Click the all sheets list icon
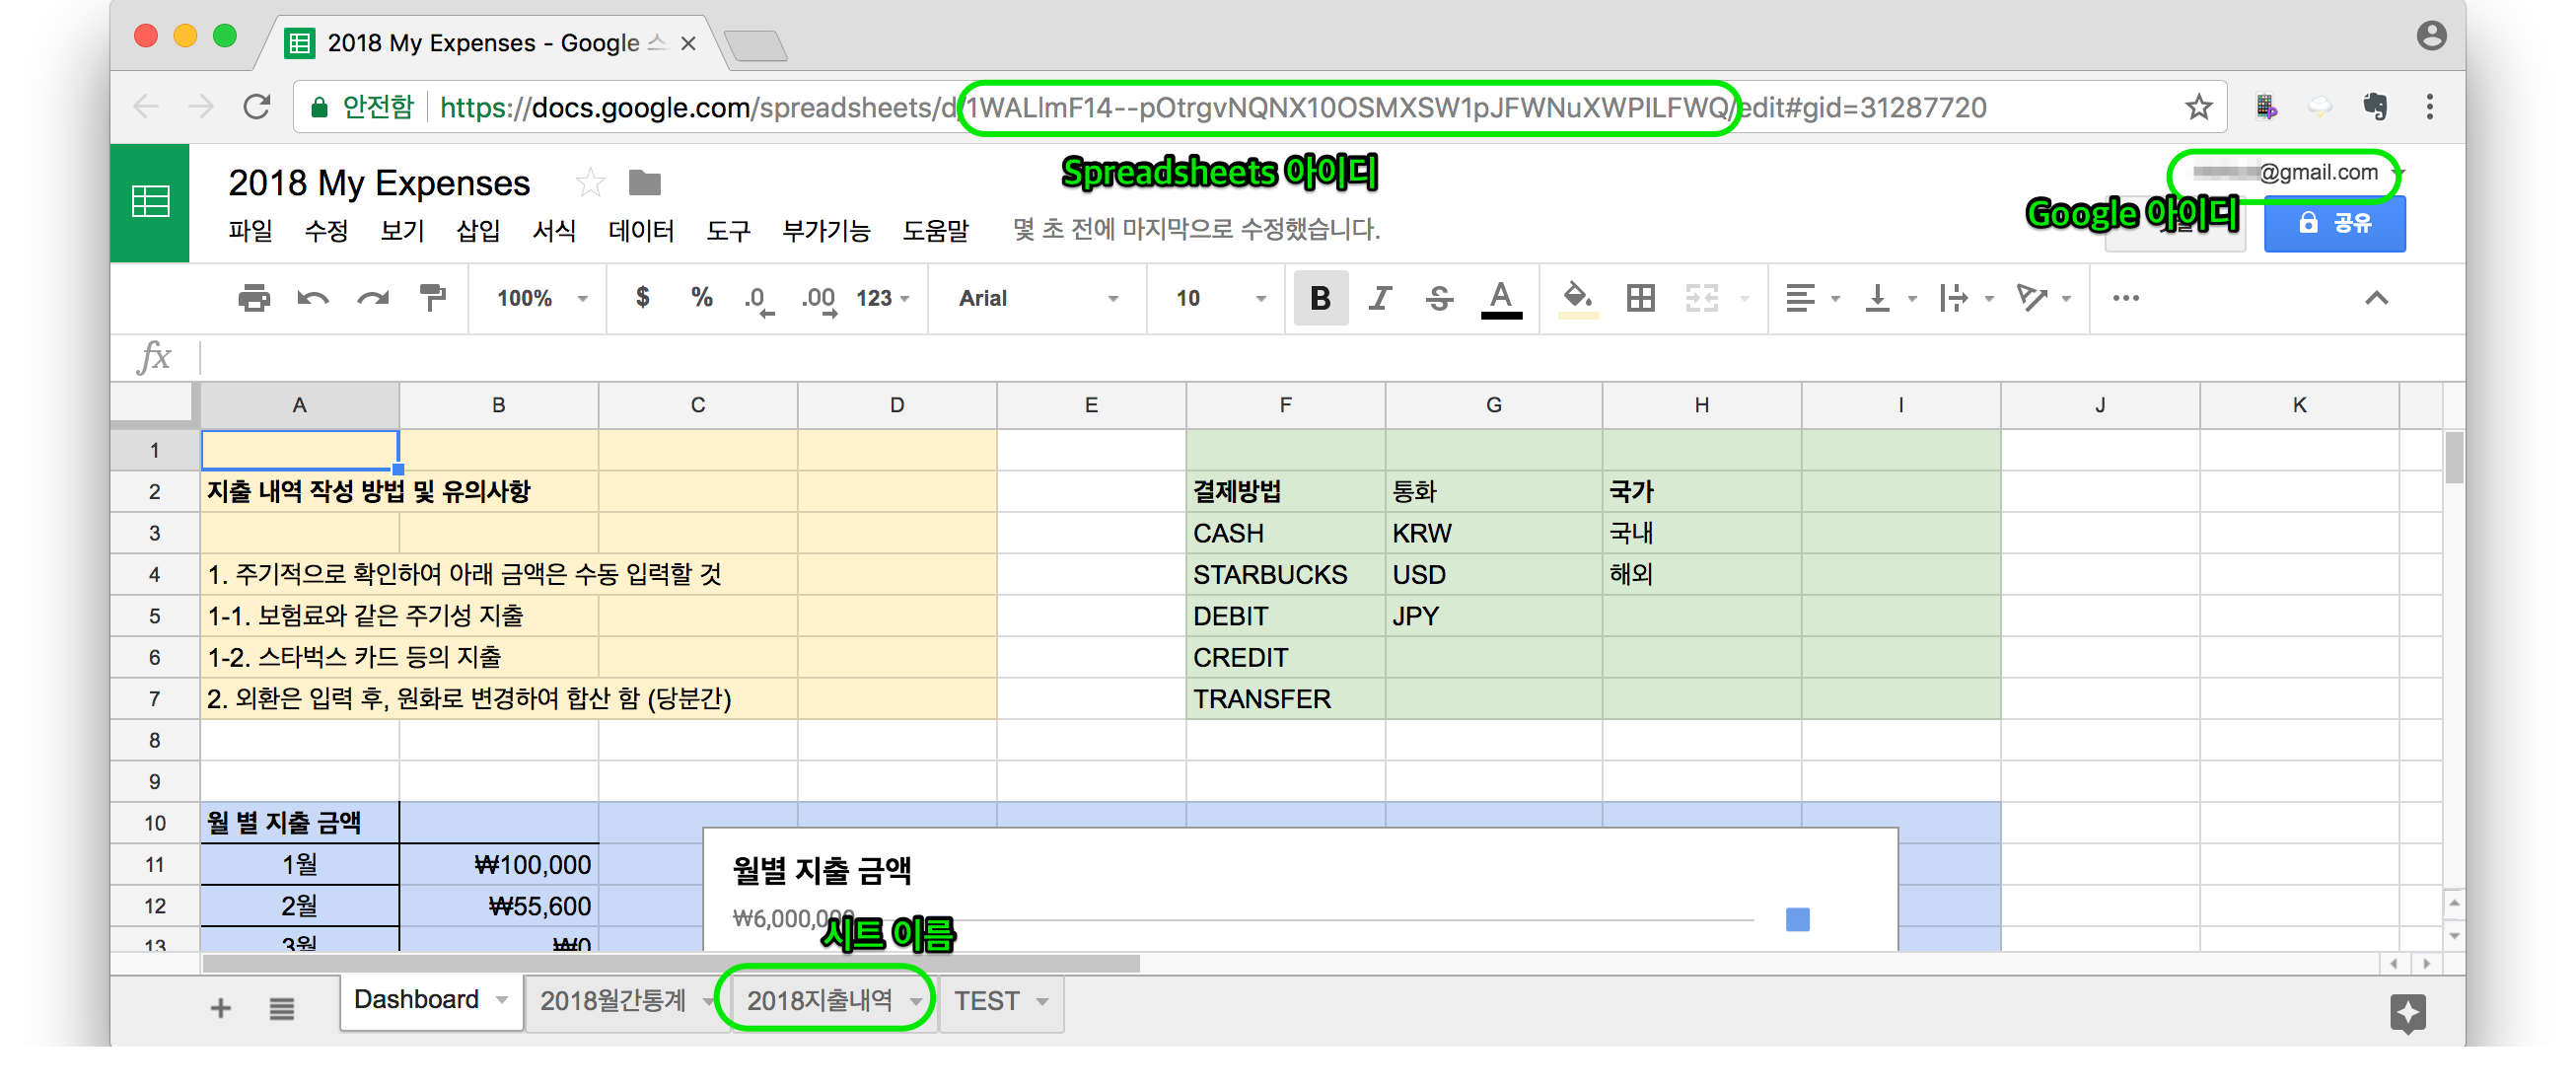 pyautogui.click(x=282, y=1008)
